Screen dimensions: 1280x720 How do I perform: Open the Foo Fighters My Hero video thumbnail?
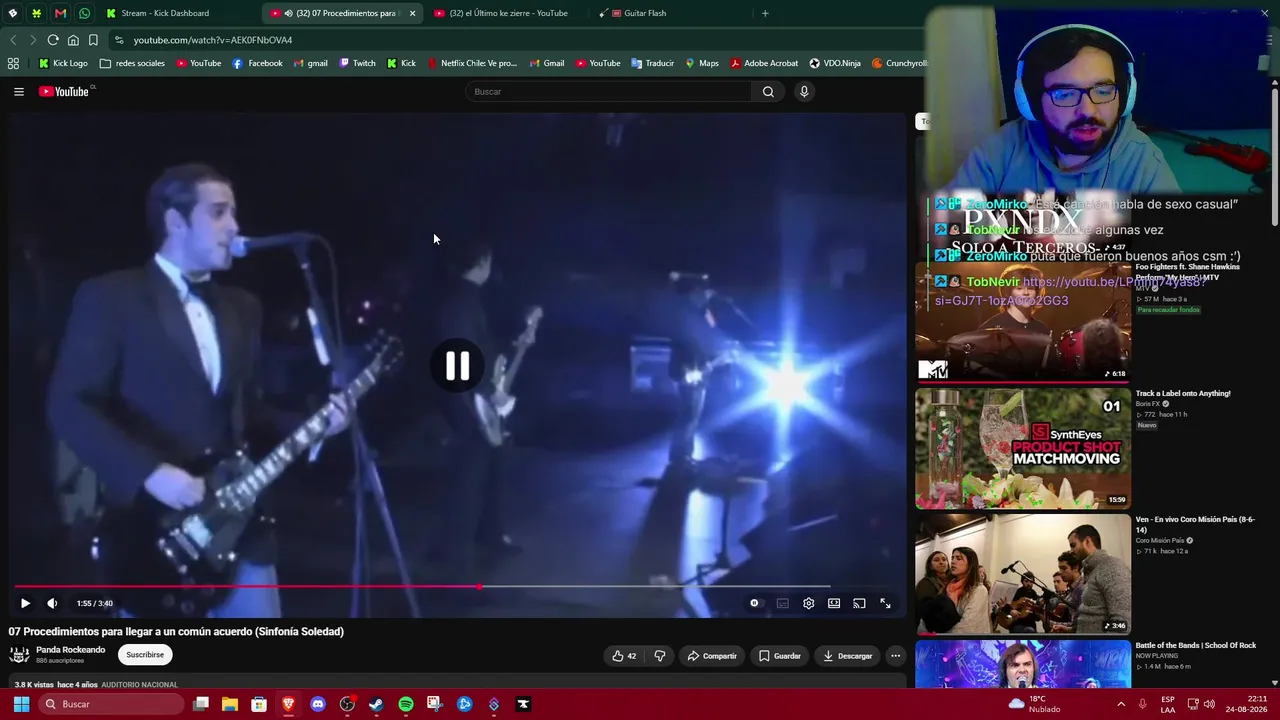[x=1023, y=321]
